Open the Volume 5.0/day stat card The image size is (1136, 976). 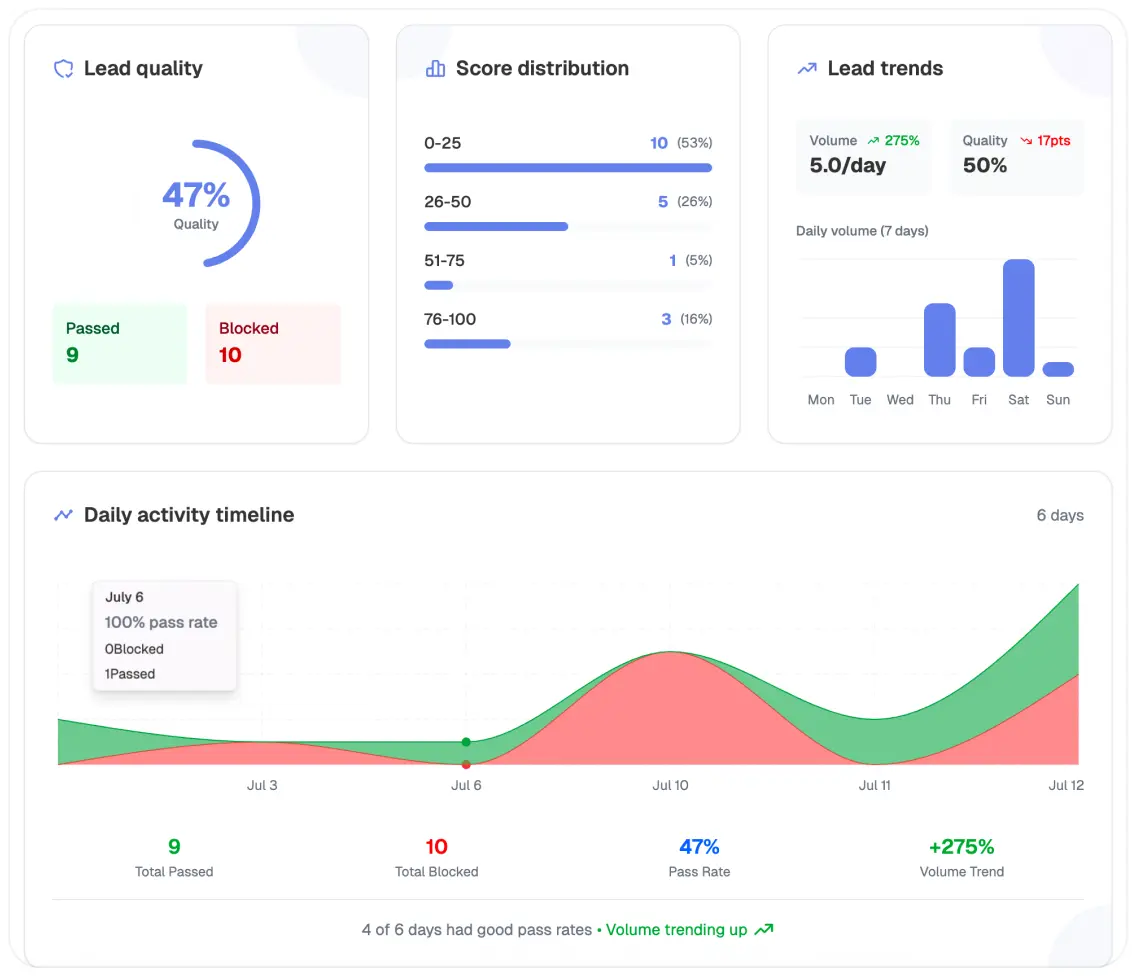[x=864, y=157]
